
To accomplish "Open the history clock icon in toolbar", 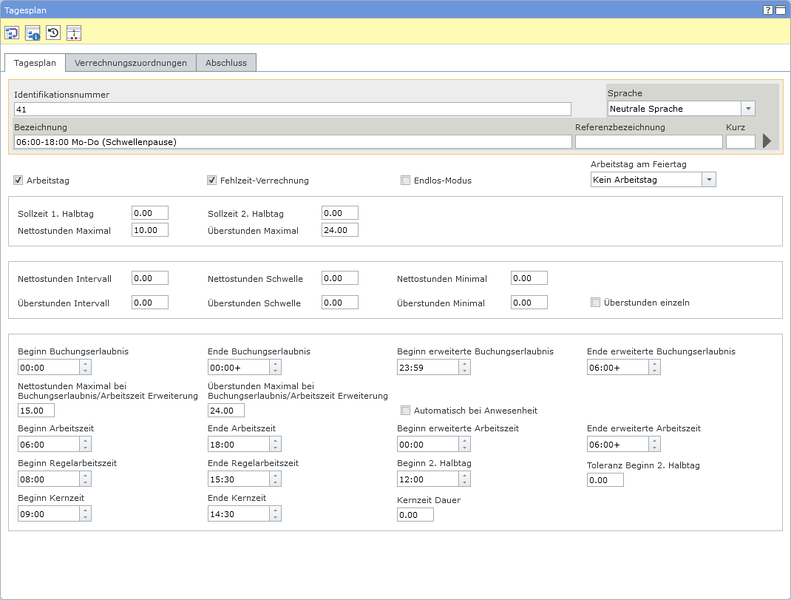I will tap(53, 33).
